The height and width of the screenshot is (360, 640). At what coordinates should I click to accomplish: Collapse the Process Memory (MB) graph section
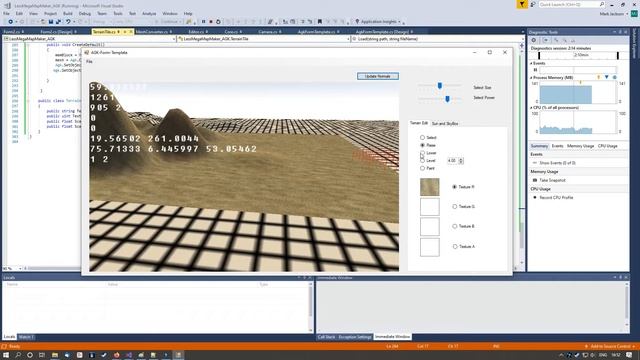click(x=531, y=77)
